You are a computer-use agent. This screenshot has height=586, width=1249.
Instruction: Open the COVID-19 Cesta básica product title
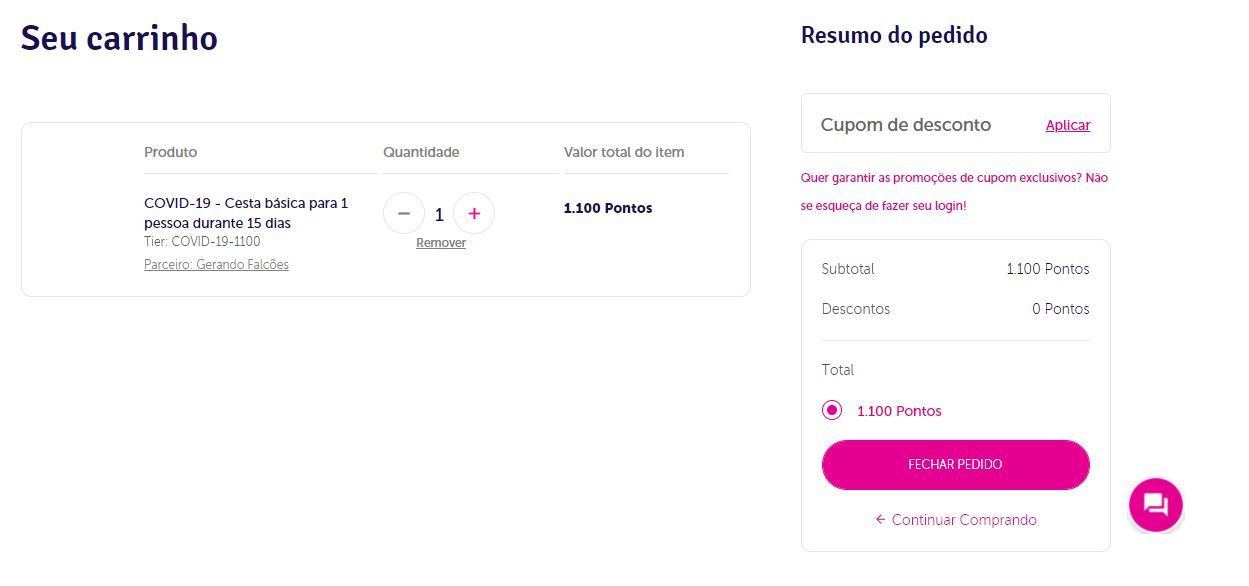click(246, 213)
